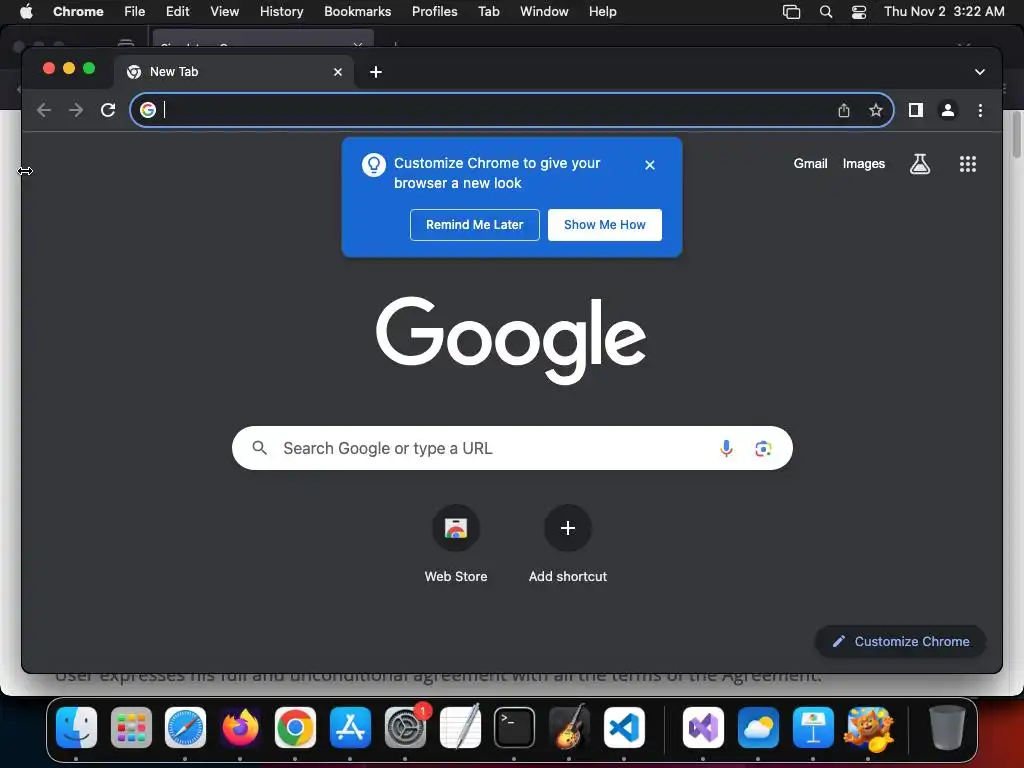The image size is (1024, 768).
Task: Open Terminal from the Dock
Action: [515, 728]
